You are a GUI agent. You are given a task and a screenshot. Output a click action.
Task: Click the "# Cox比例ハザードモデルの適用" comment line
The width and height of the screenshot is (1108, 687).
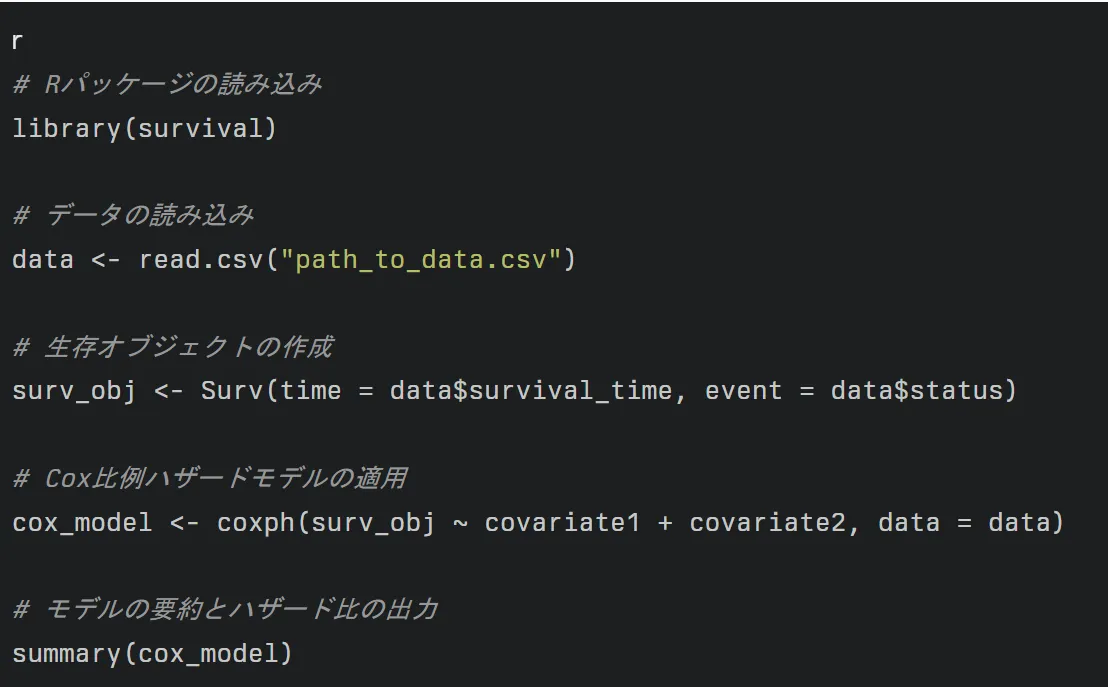[x=209, y=478]
